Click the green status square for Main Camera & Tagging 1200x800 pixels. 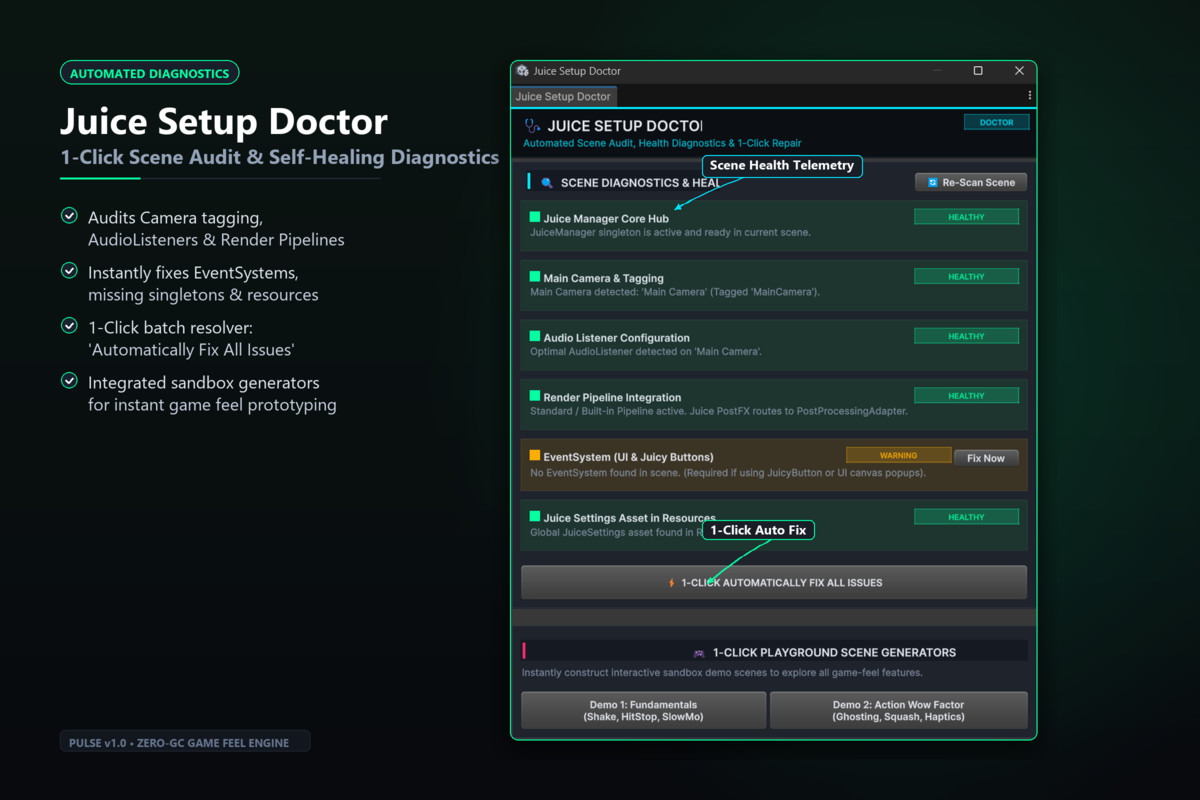click(x=535, y=277)
